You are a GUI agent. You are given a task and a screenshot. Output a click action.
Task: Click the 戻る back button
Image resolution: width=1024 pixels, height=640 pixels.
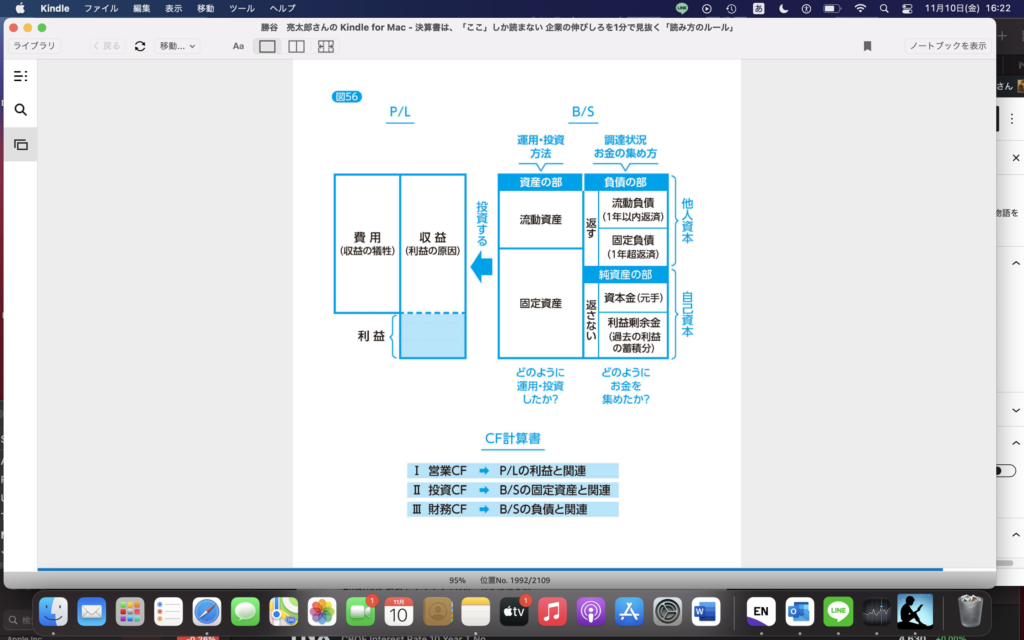pos(107,46)
